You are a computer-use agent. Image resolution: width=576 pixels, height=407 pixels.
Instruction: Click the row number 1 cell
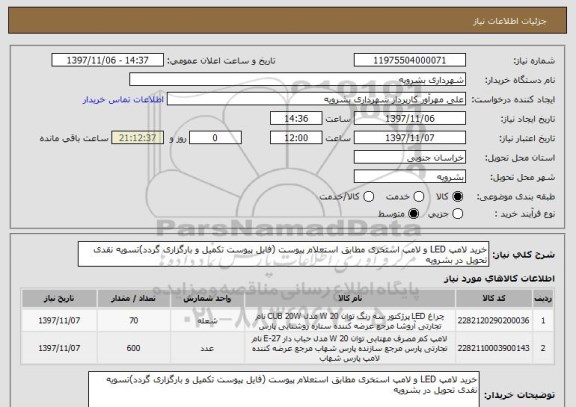click(543, 321)
